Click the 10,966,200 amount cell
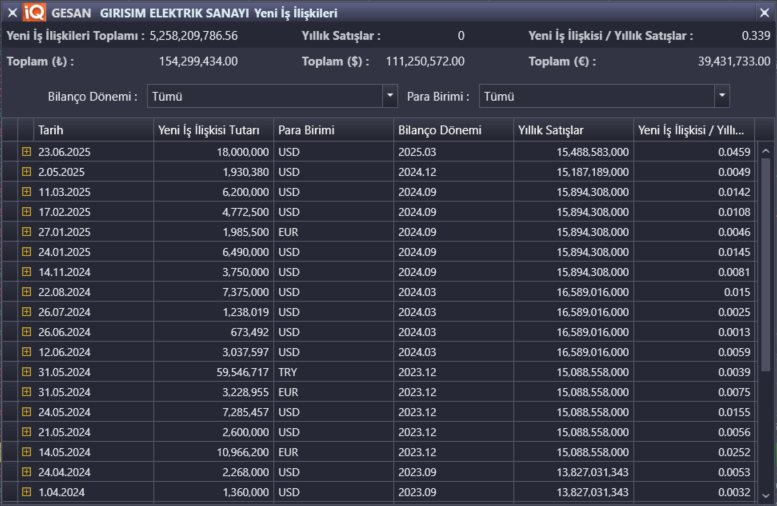The width and height of the screenshot is (777, 506). coord(213,452)
